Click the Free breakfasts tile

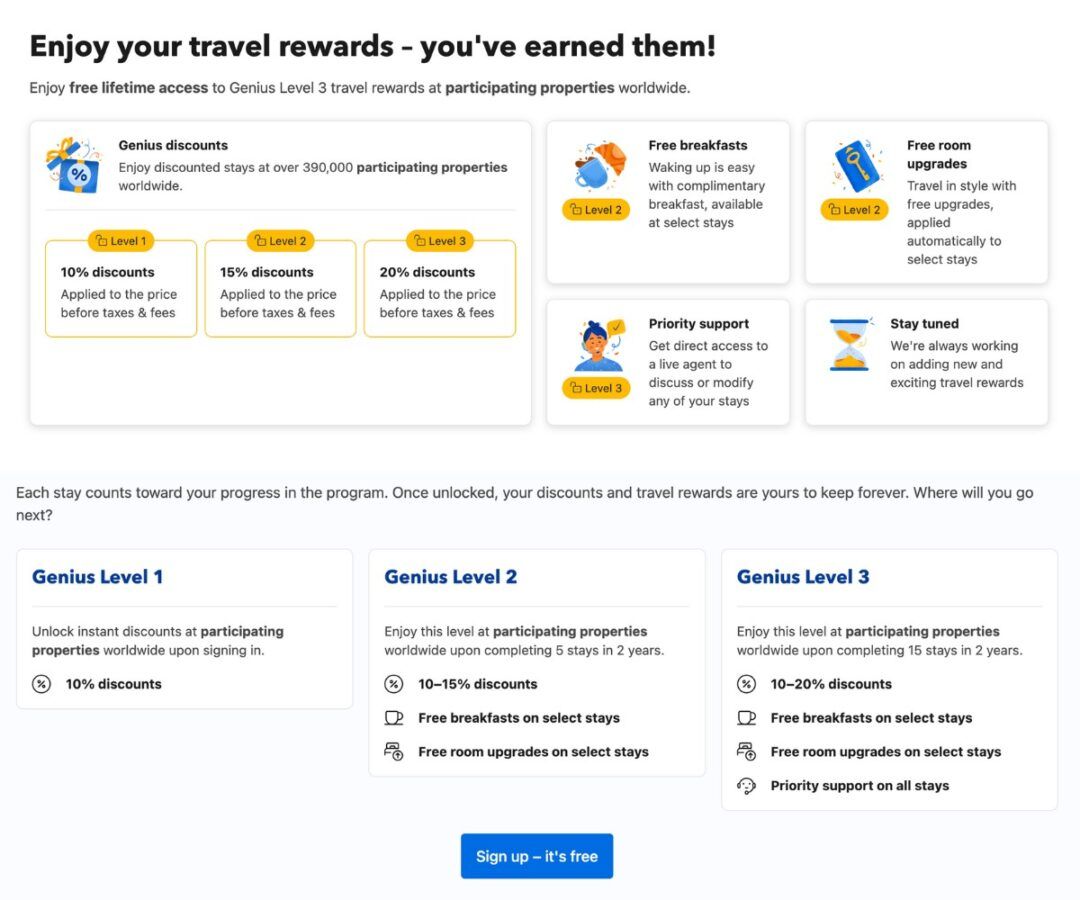[x=666, y=200]
